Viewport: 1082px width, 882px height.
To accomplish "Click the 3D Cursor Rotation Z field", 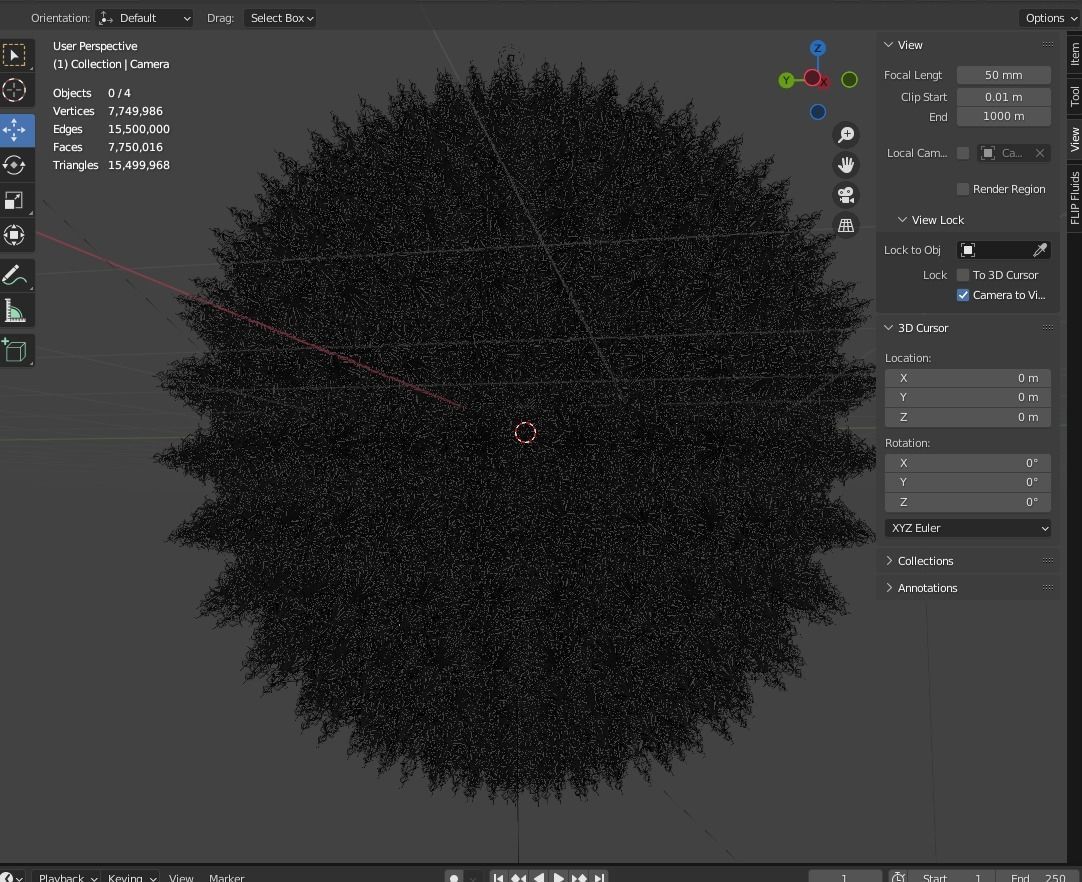I will click(x=967, y=502).
